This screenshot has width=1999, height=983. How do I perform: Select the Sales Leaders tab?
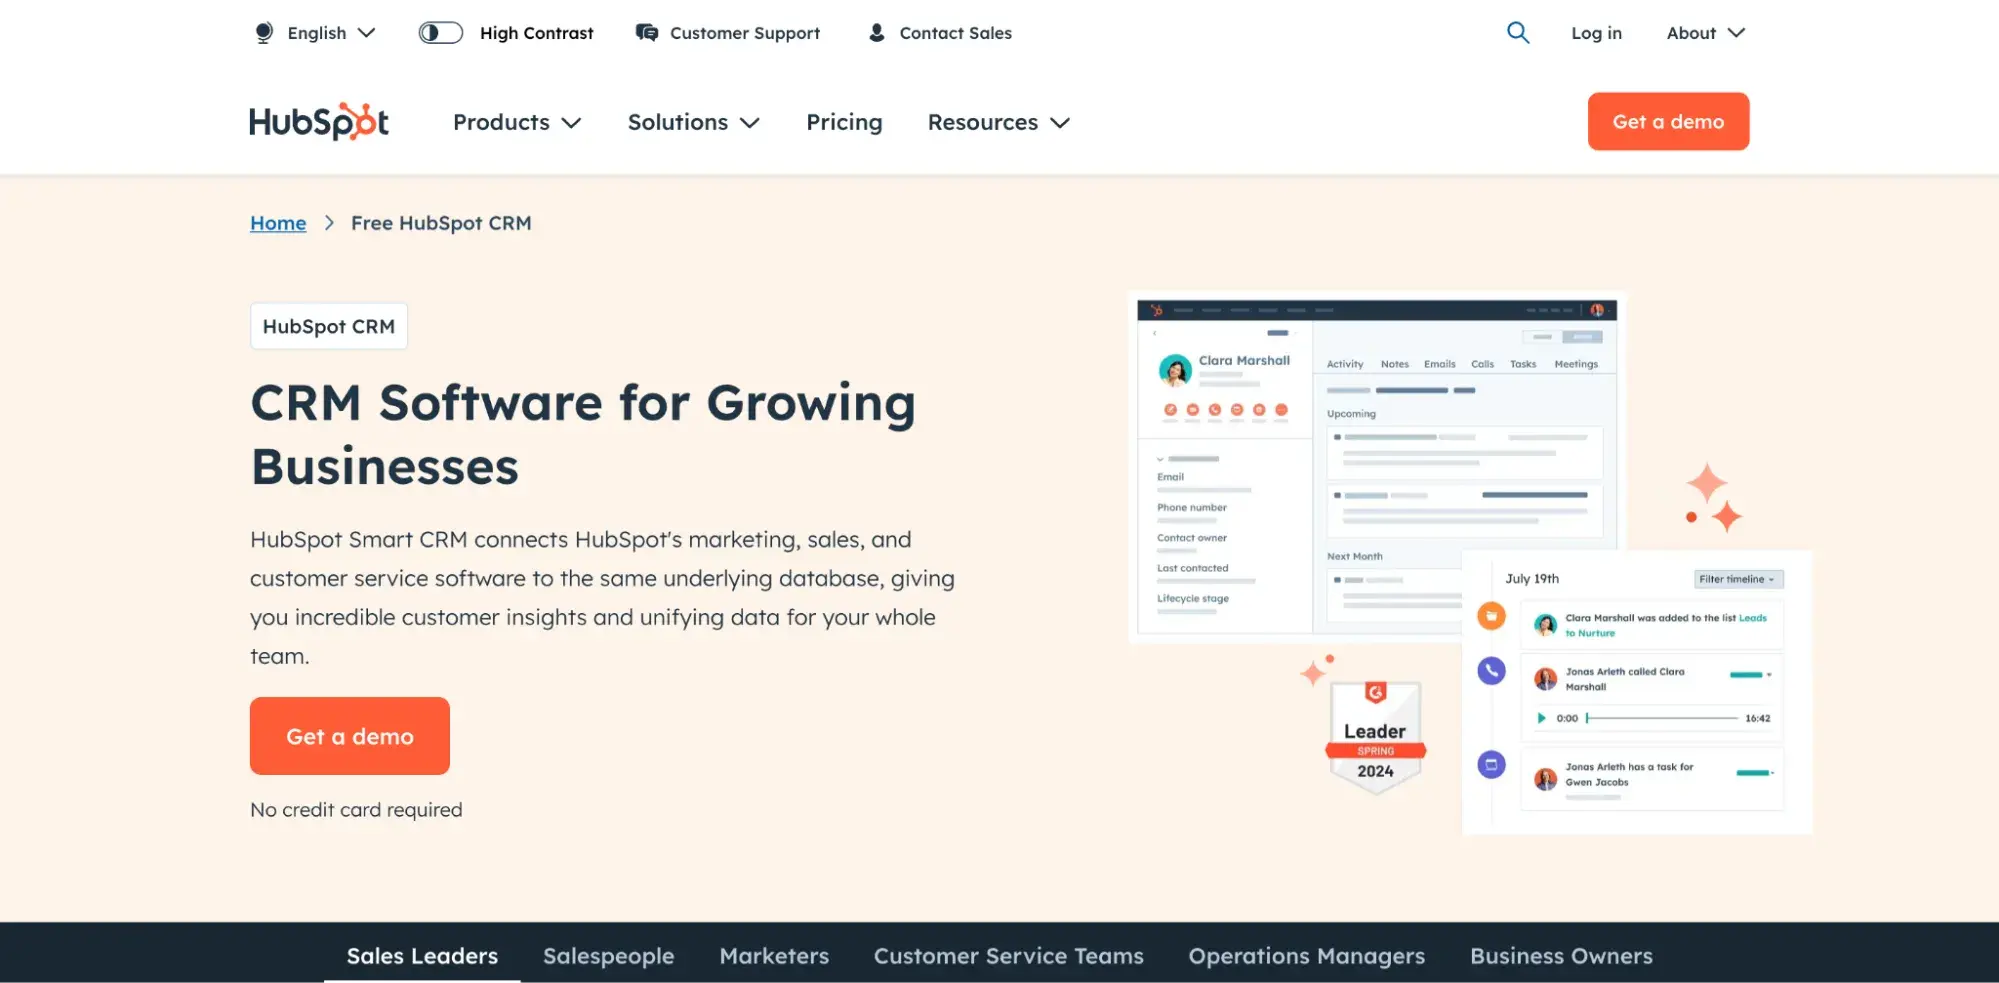[x=422, y=956]
